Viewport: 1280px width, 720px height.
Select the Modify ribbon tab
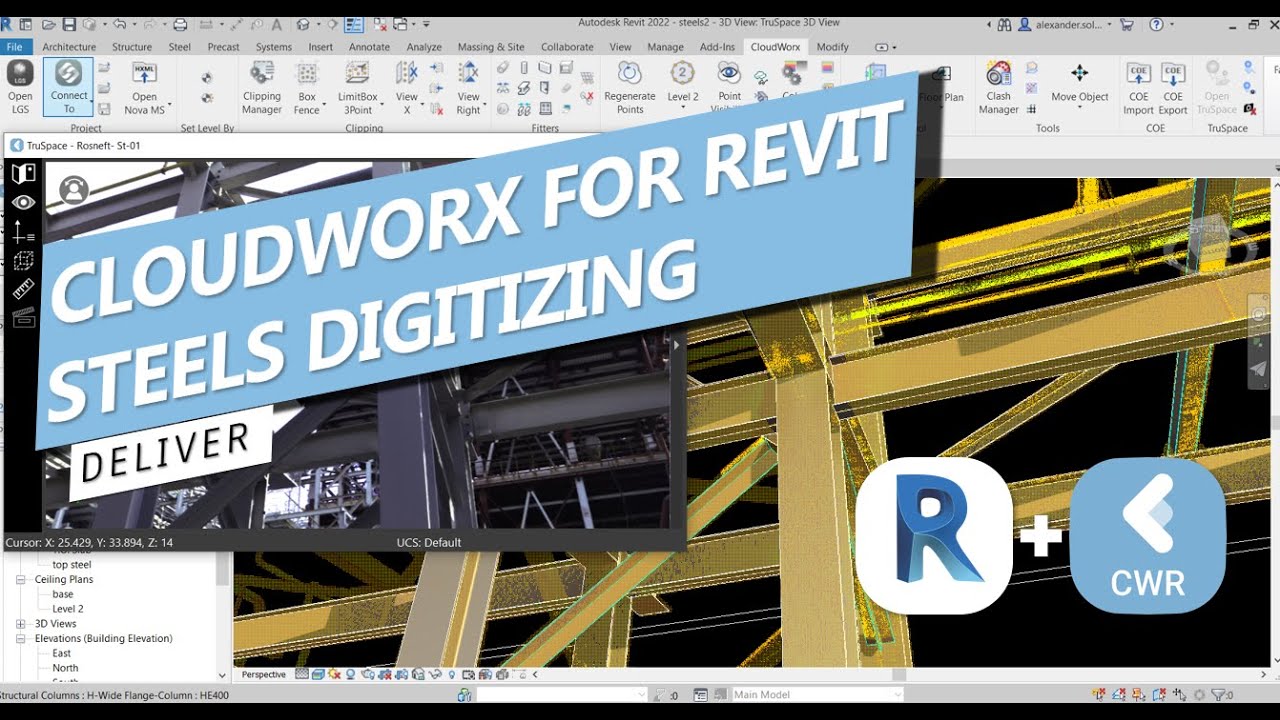pos(832,47)
